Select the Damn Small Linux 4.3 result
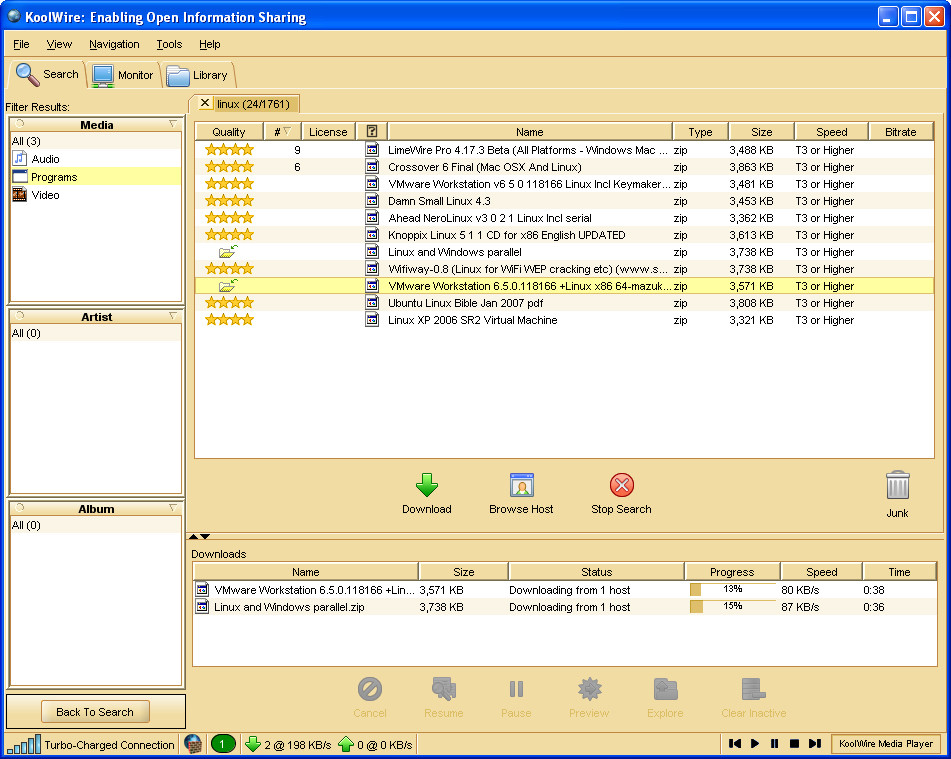The image size is (951, 759). 564,201
